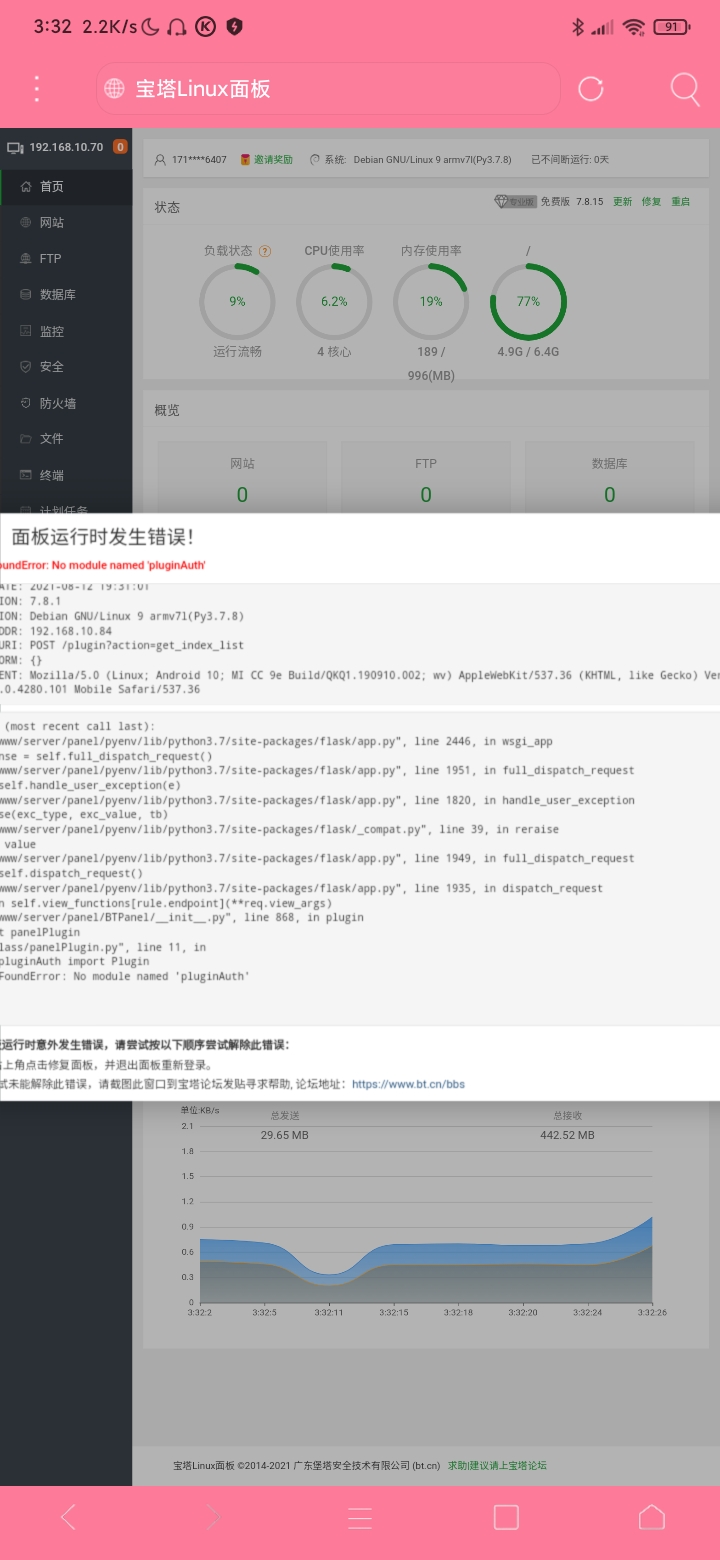The width and height of the screenshot is (720, 1560).
Task: Open the bottom hamburger menu icon
Action: (x=360, y=1517)
